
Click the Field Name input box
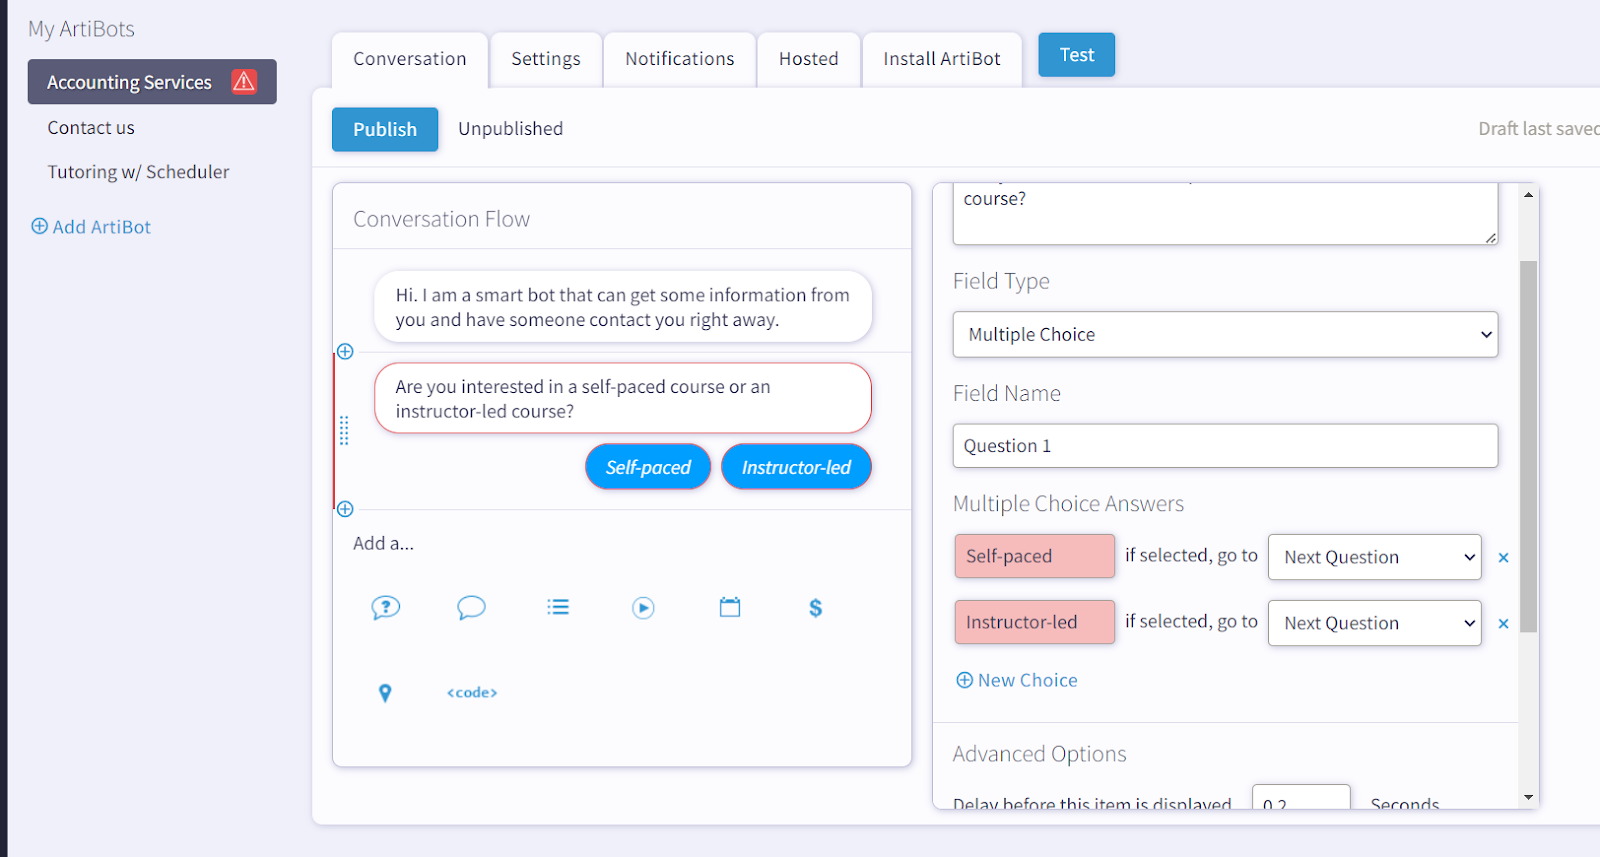click(x=1225, y=446)
